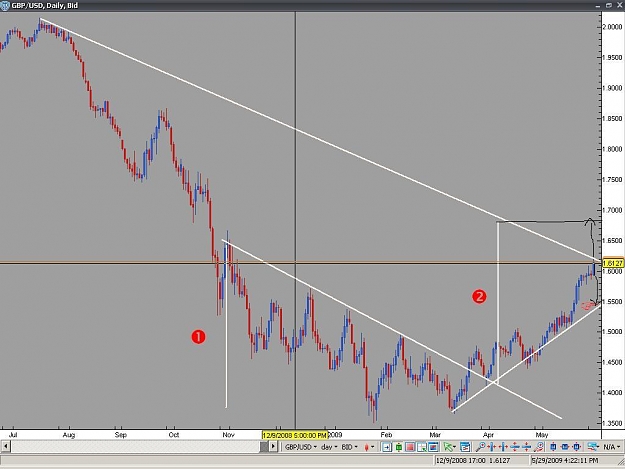Click the 1.3500 price axis label
The image size is (625, 469).
tap(613, 423)
